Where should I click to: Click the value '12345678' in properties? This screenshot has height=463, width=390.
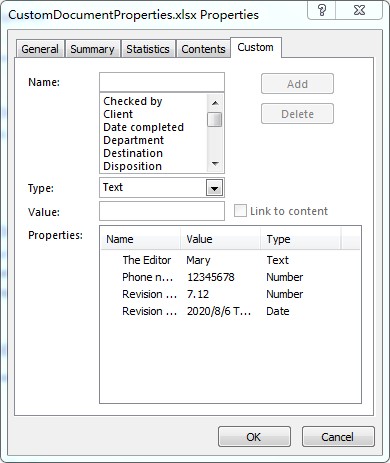click(x=211, y=277)
